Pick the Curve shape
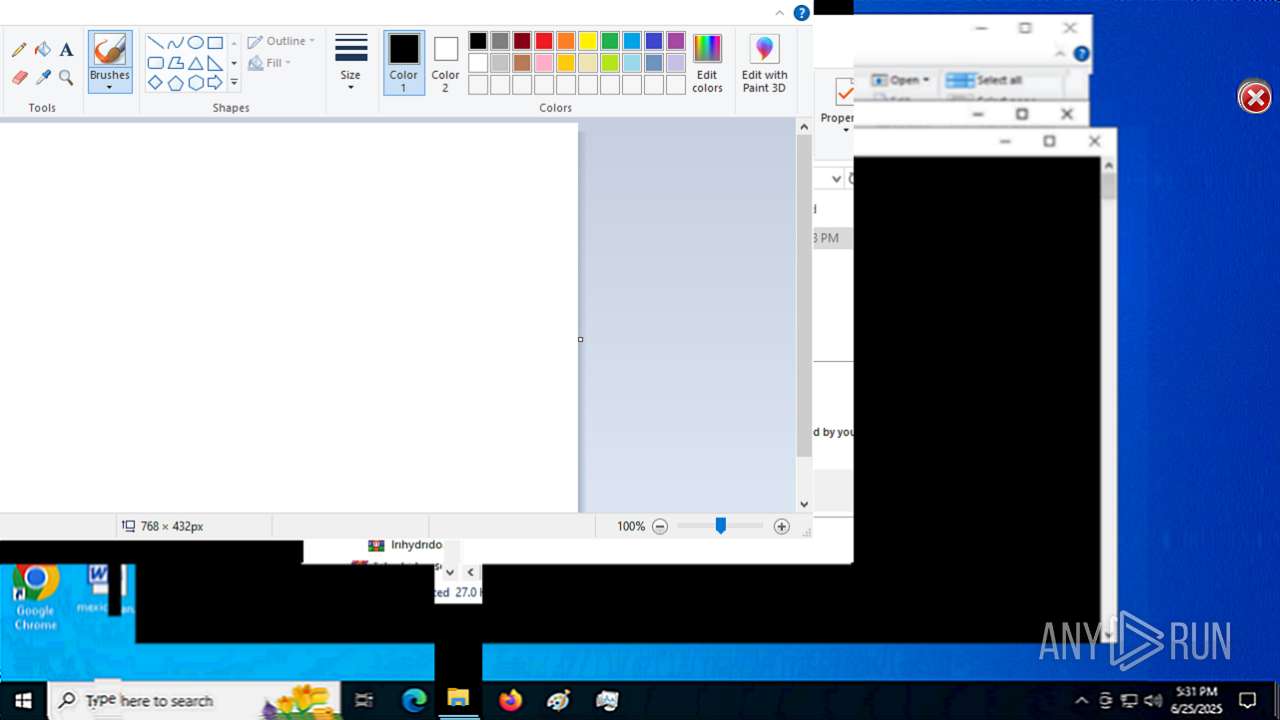The width and height of the screenshot is (1280, 720). point(175,43)
